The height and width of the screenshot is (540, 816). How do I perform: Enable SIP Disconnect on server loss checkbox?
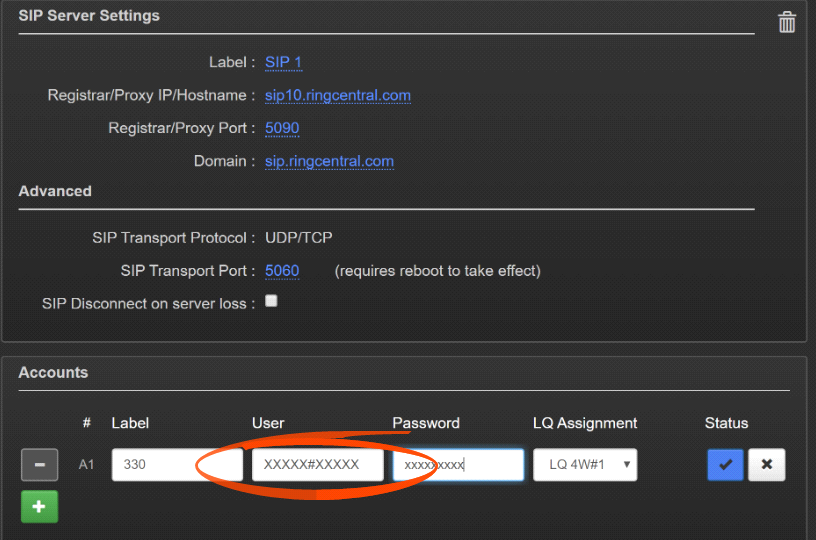pyautogui.click(x=271, y=301)
